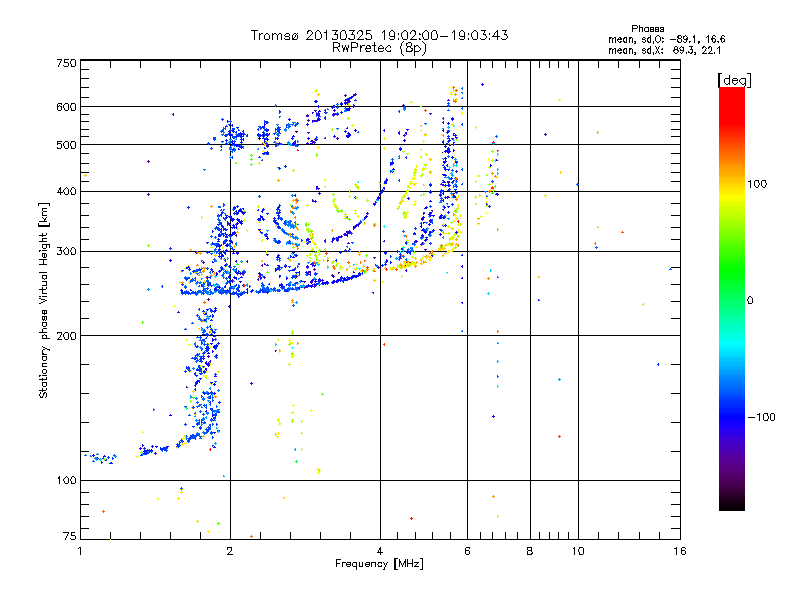Image resolution: width=800 pixels, height=600 pixels.
Task: Click the y-axis tick label '400'
Action: tap(66, 191)
